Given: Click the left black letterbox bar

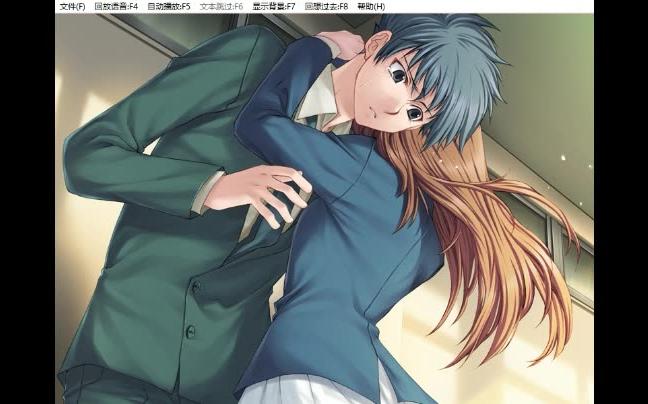Looking at the screenshot, I should point(27,200).
